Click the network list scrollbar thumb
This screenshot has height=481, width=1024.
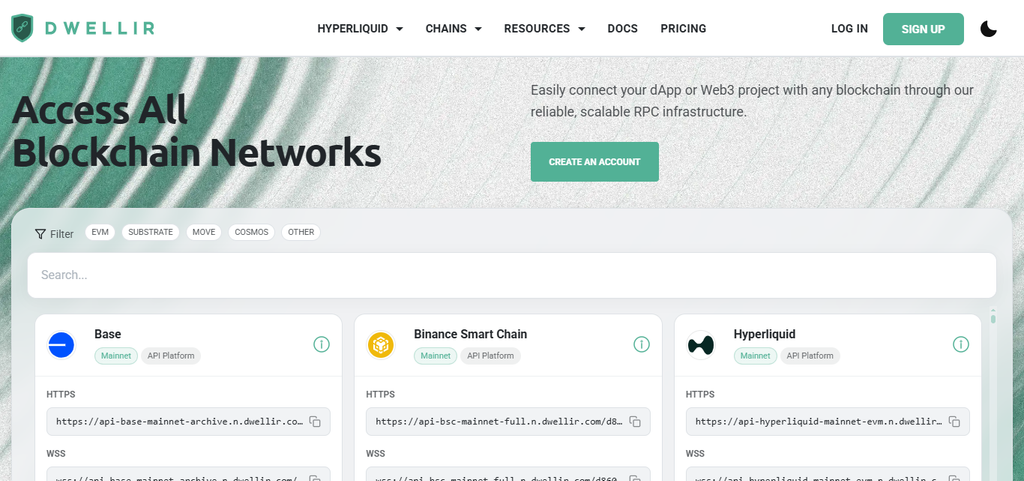[993, 319]
